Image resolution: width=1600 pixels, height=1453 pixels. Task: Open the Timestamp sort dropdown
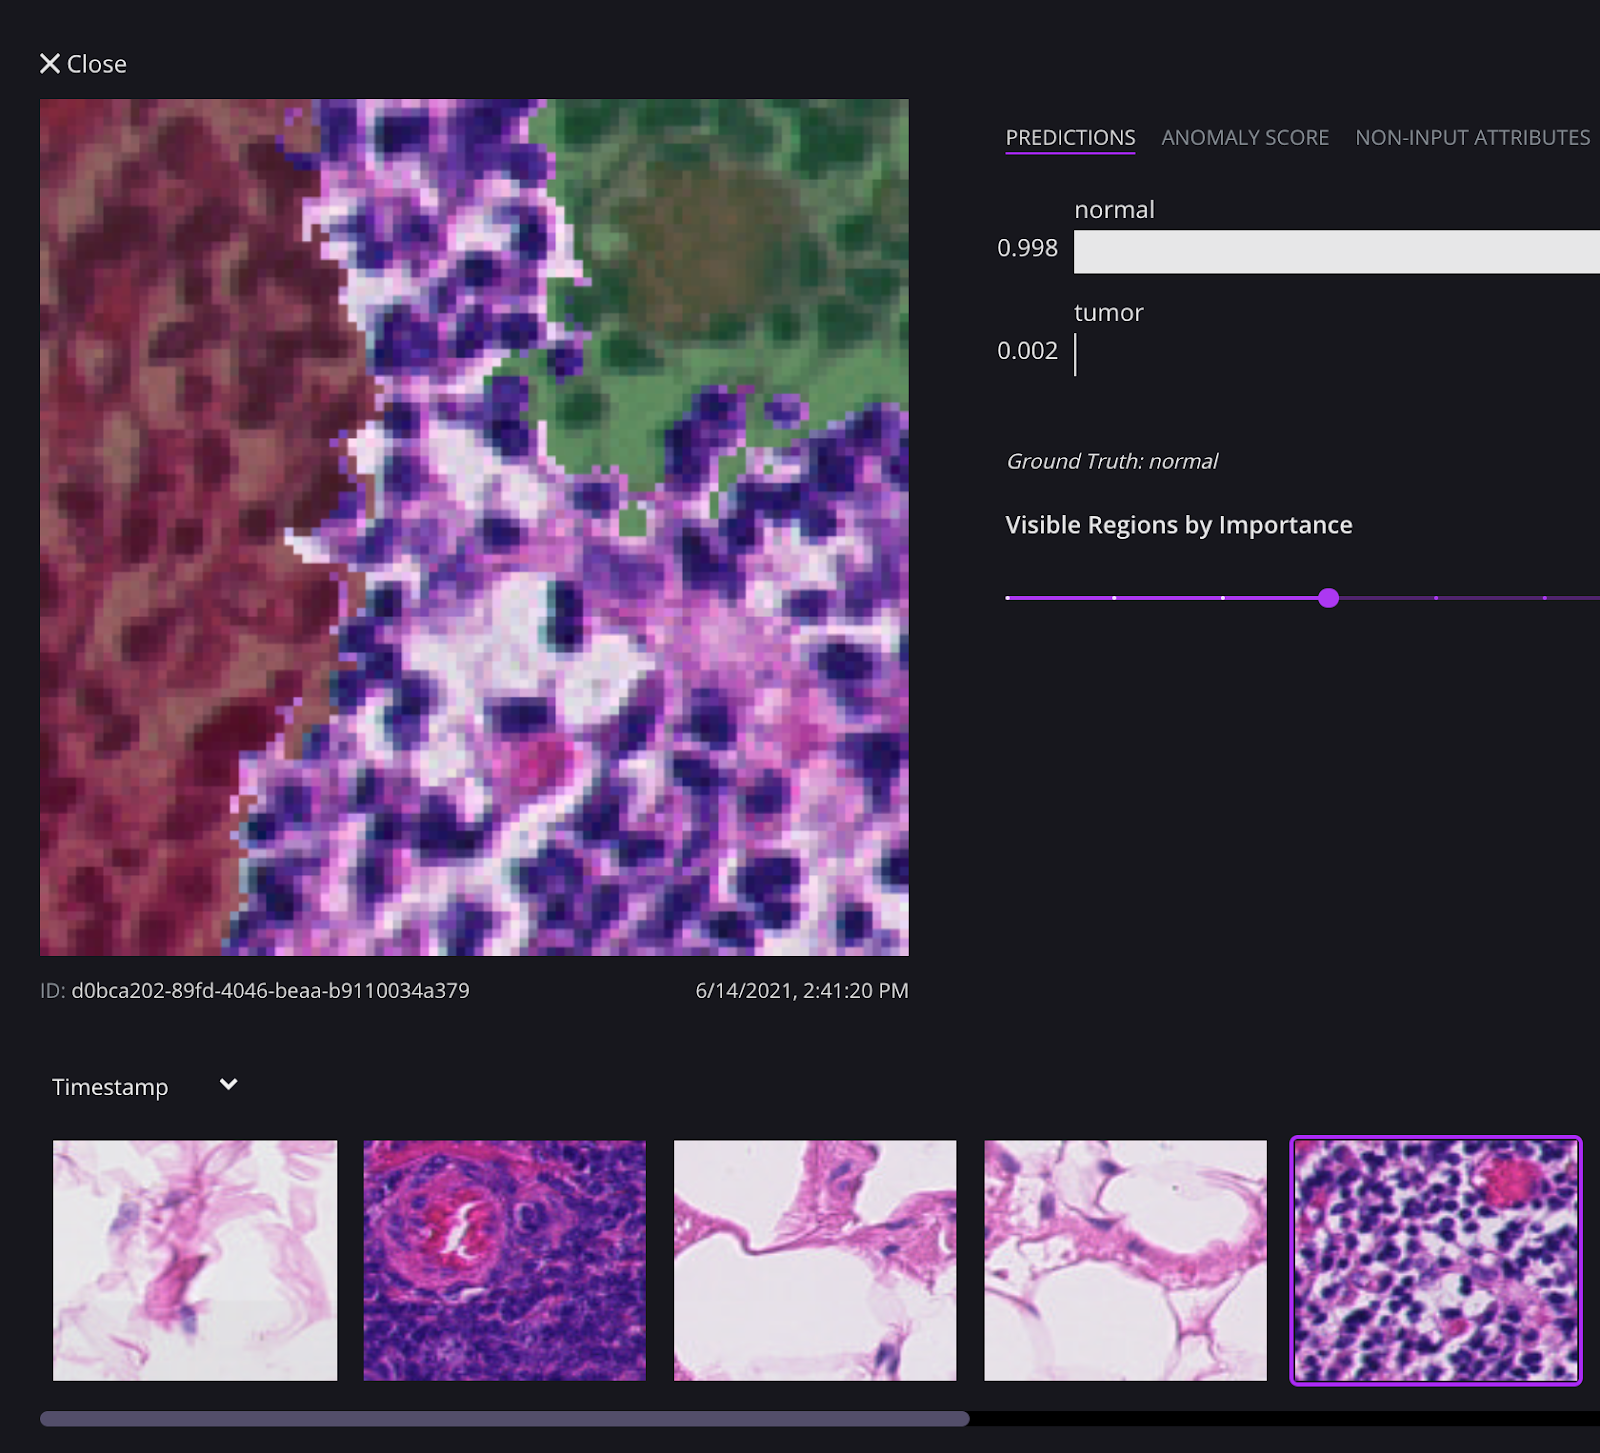tap(144, 1087)
